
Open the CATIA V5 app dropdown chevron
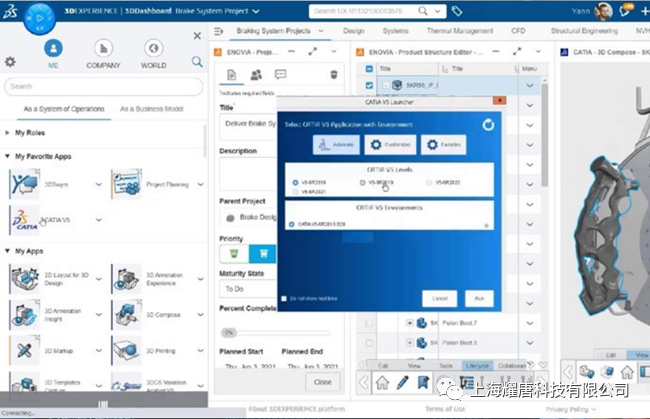(98, 220)
